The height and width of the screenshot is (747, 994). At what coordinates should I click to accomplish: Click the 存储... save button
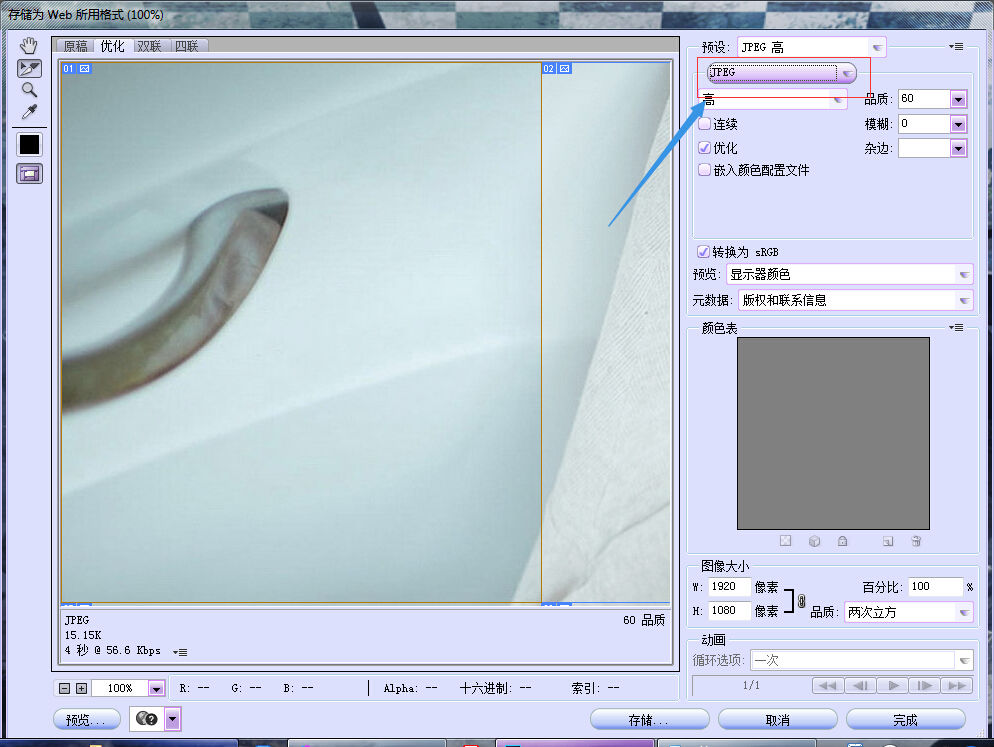pos(649,720)
